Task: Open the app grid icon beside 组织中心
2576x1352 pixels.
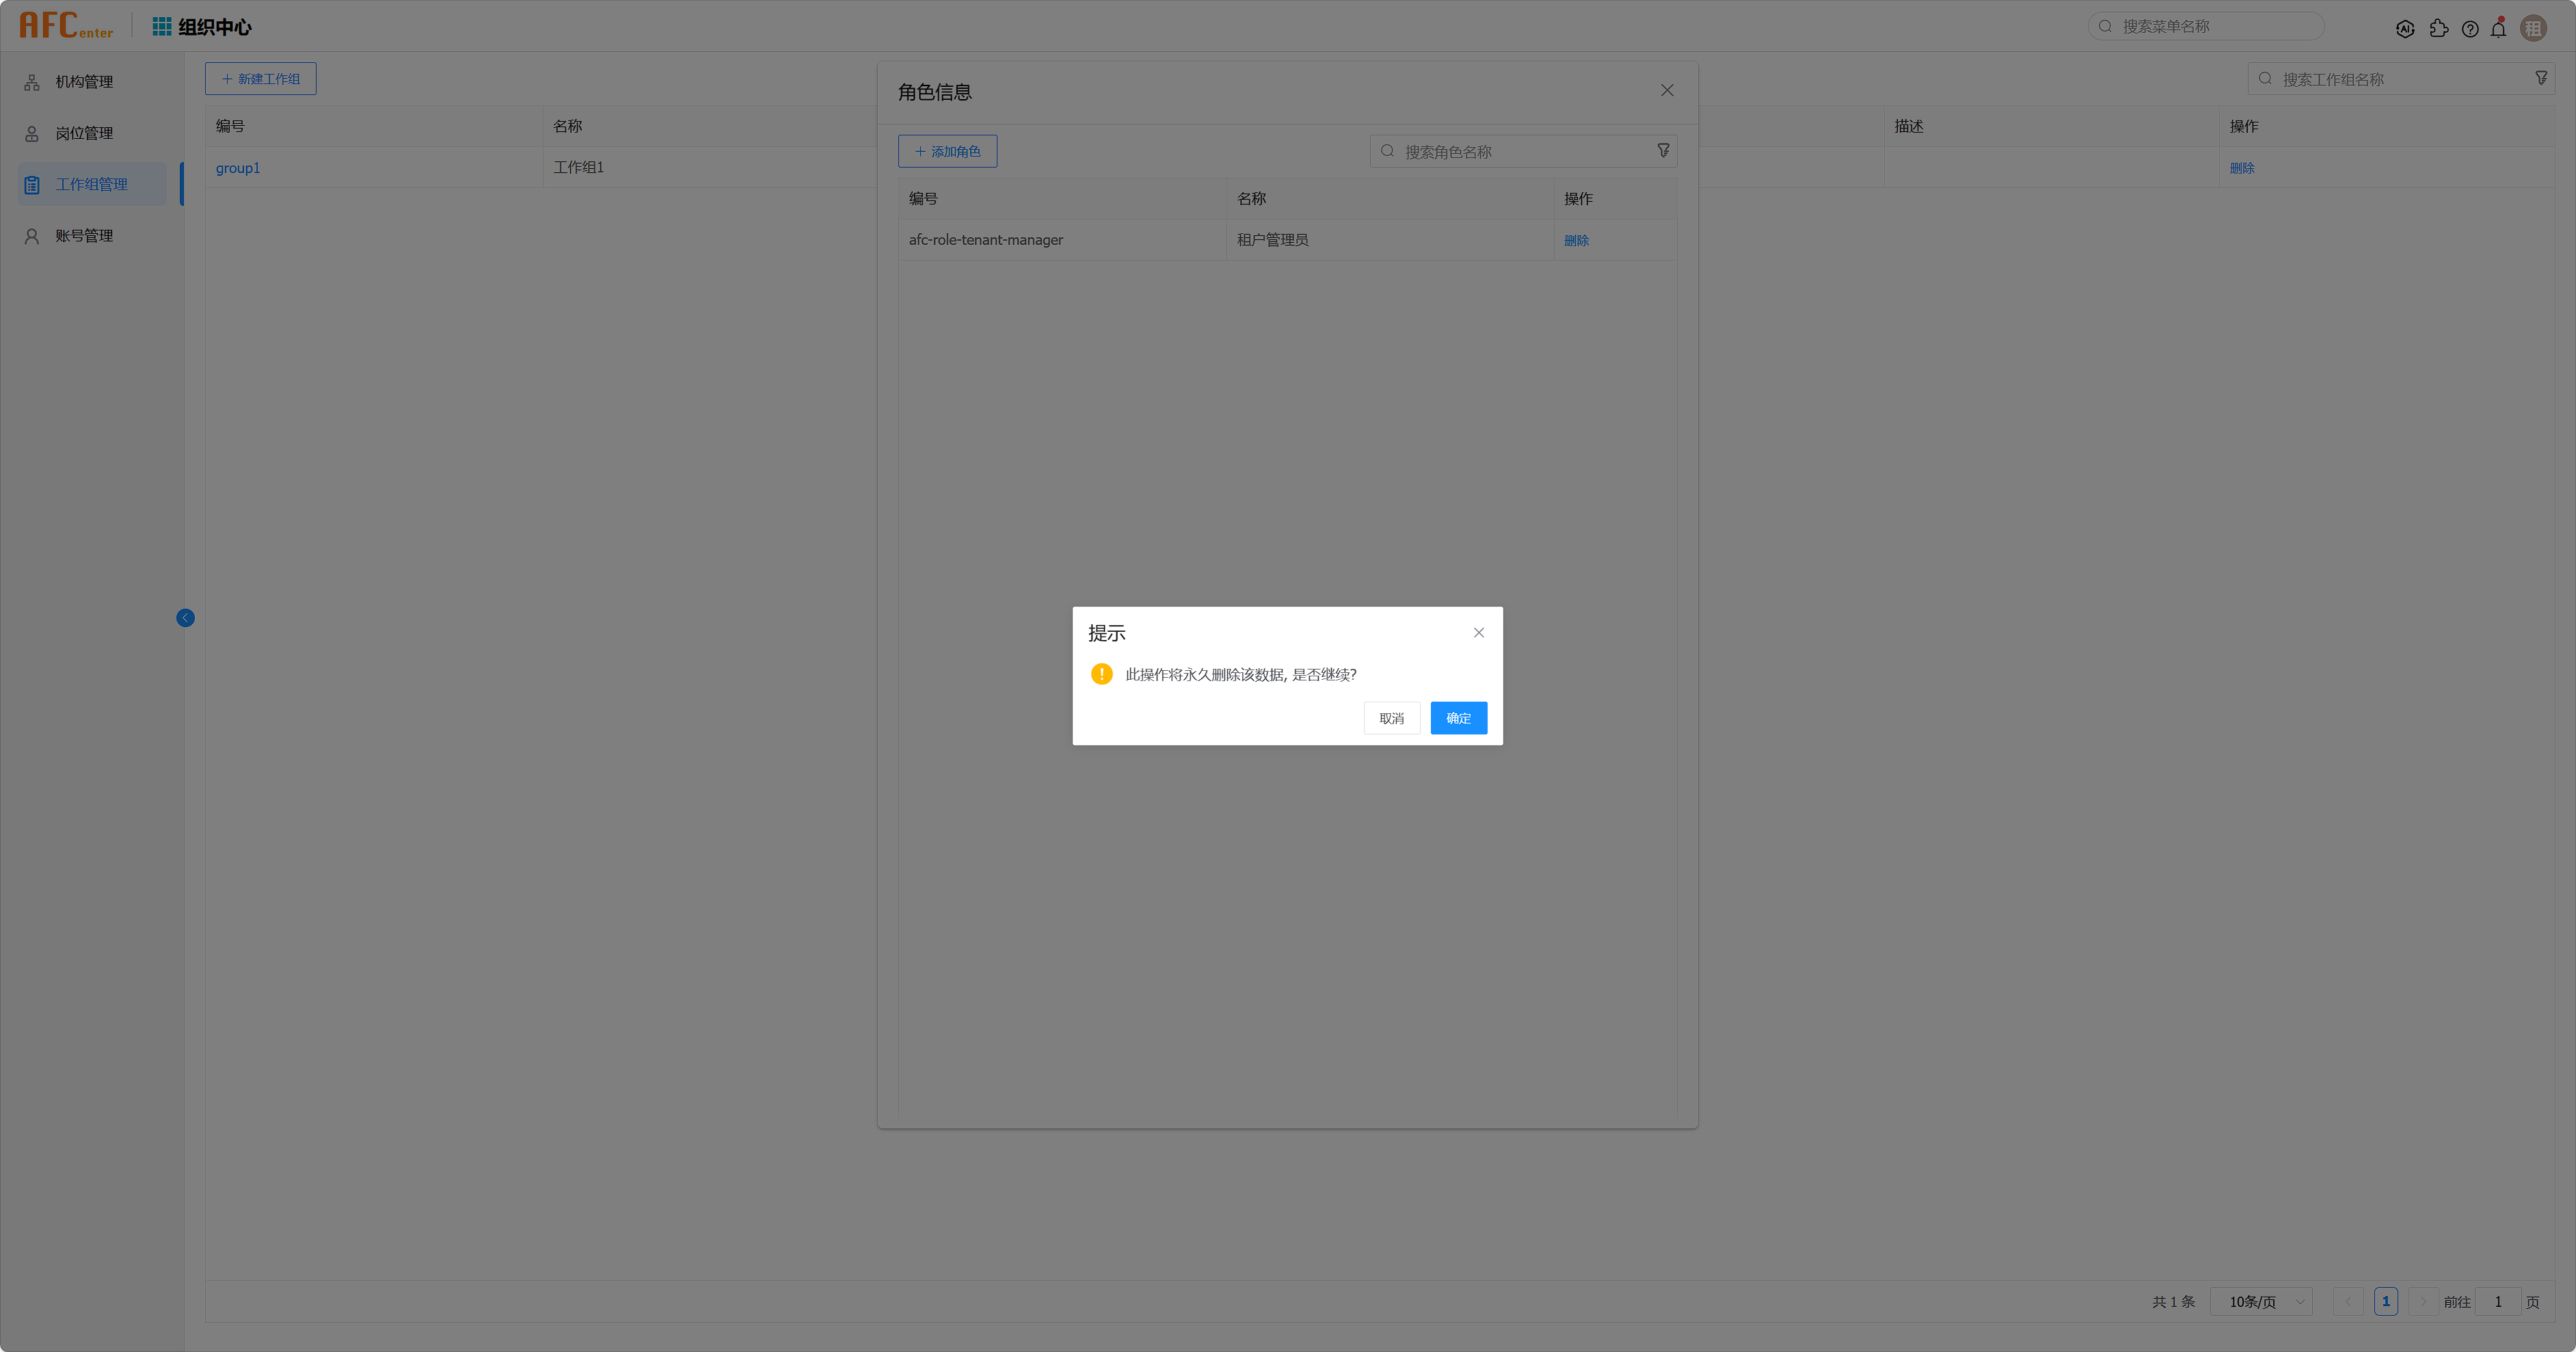Action: (161, 27)
